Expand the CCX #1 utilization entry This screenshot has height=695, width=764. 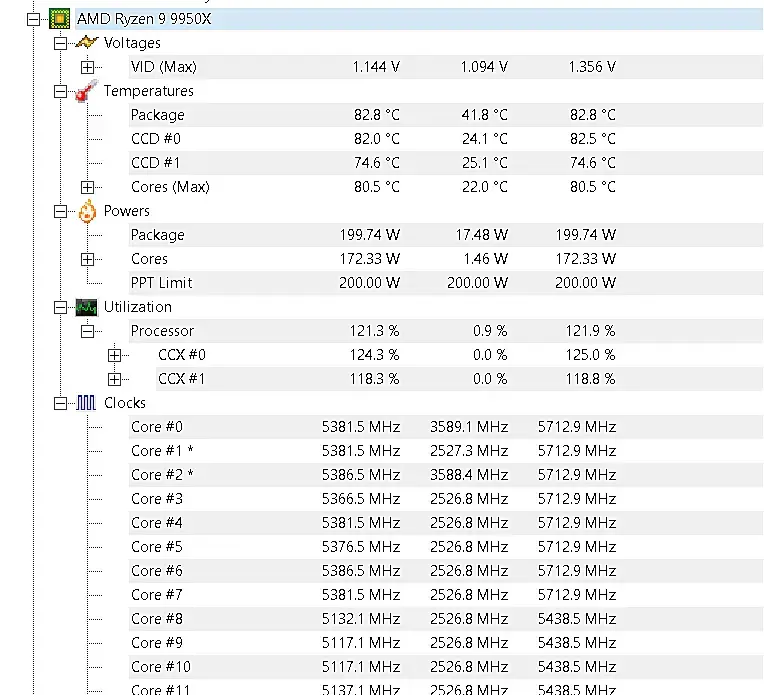click(x=115, y=379)
